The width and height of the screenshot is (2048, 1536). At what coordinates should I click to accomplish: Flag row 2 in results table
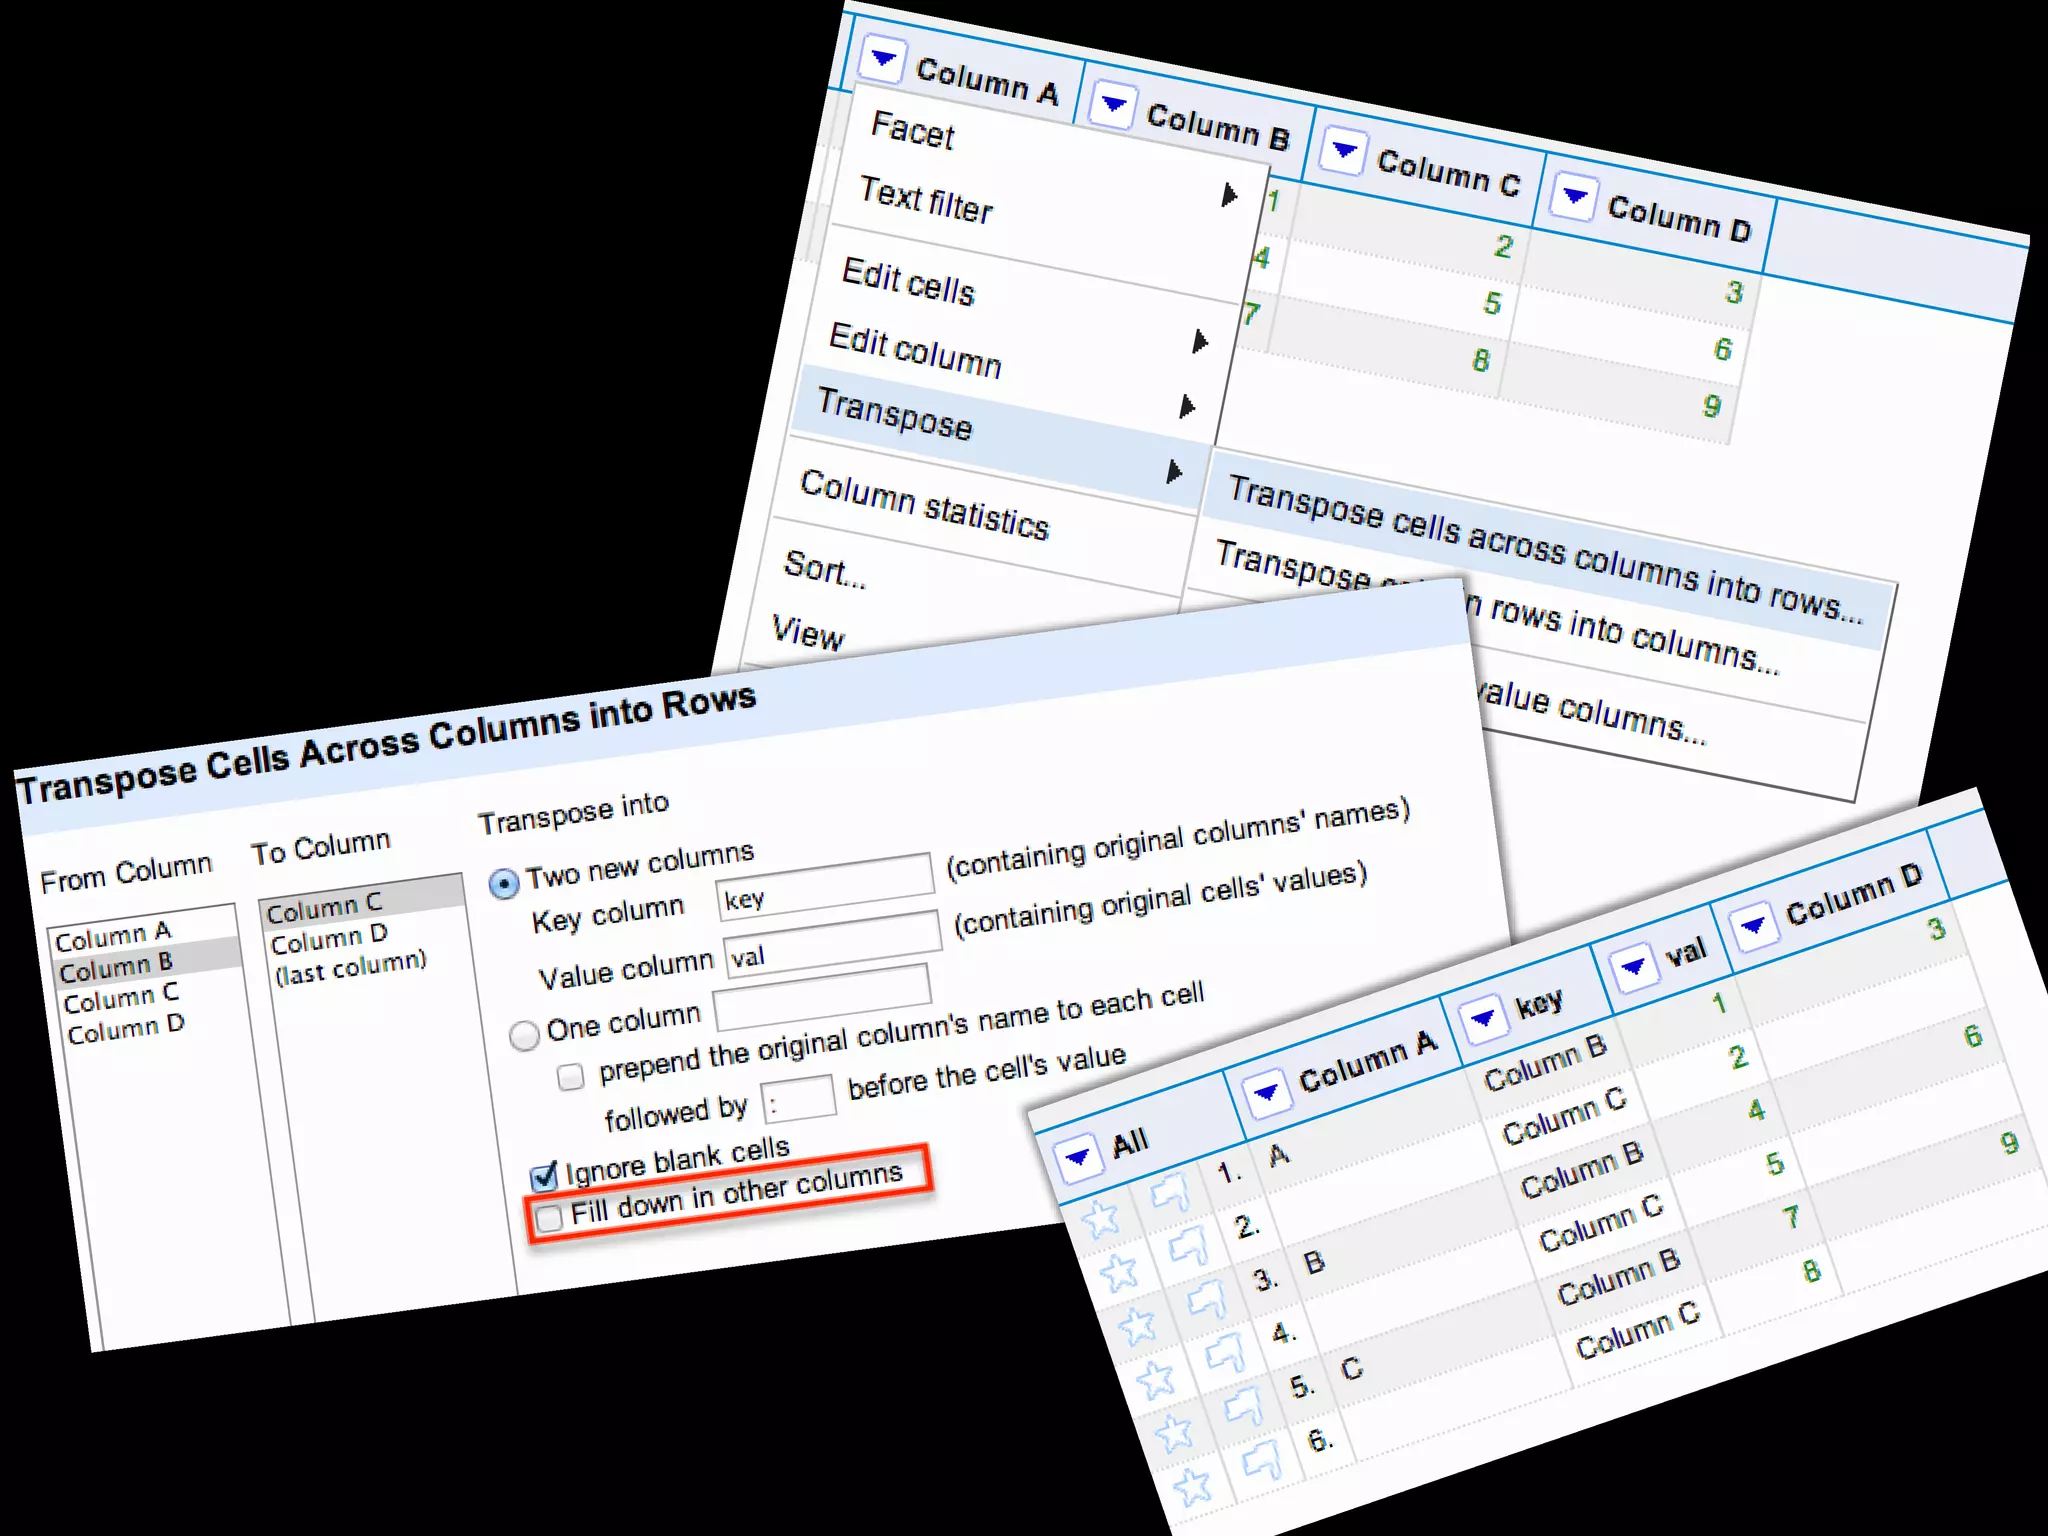tap(1187, 1247)
